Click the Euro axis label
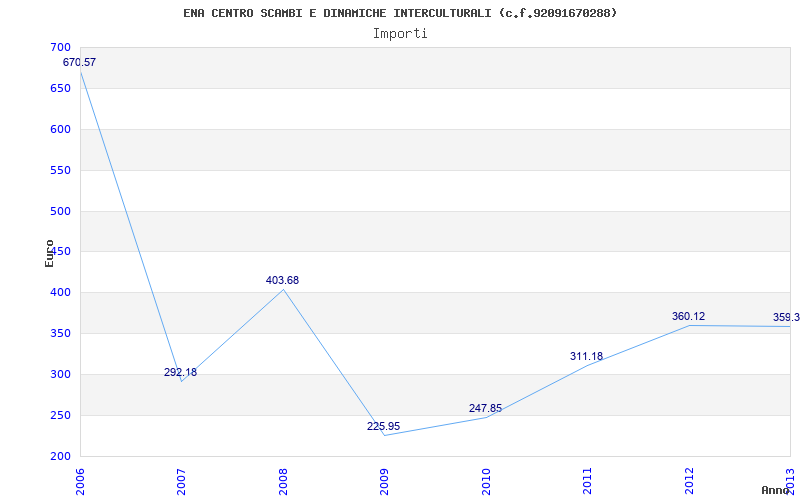Screen dimensions: 800x500 (x=49, y=253)
